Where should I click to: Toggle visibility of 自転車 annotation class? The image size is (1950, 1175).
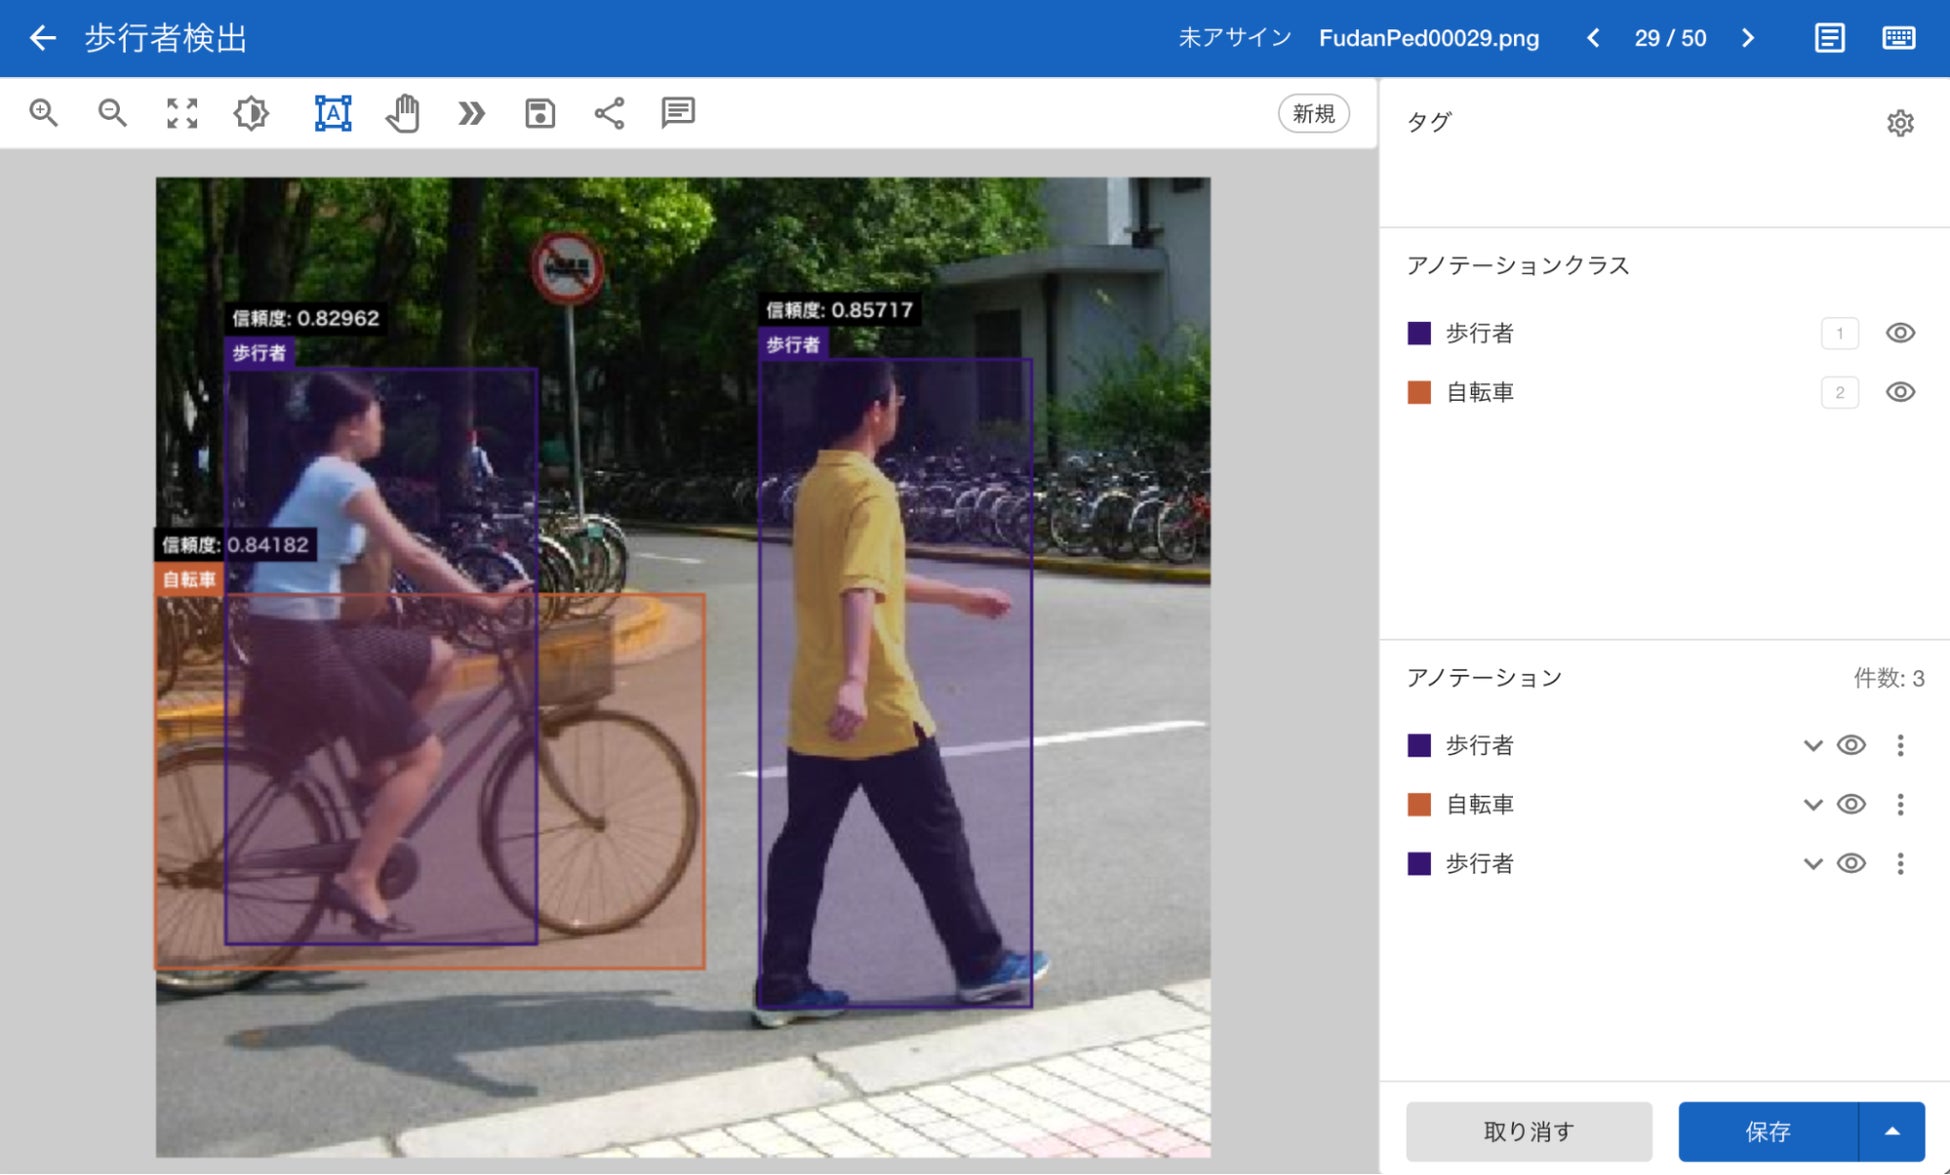point(1900,392)
